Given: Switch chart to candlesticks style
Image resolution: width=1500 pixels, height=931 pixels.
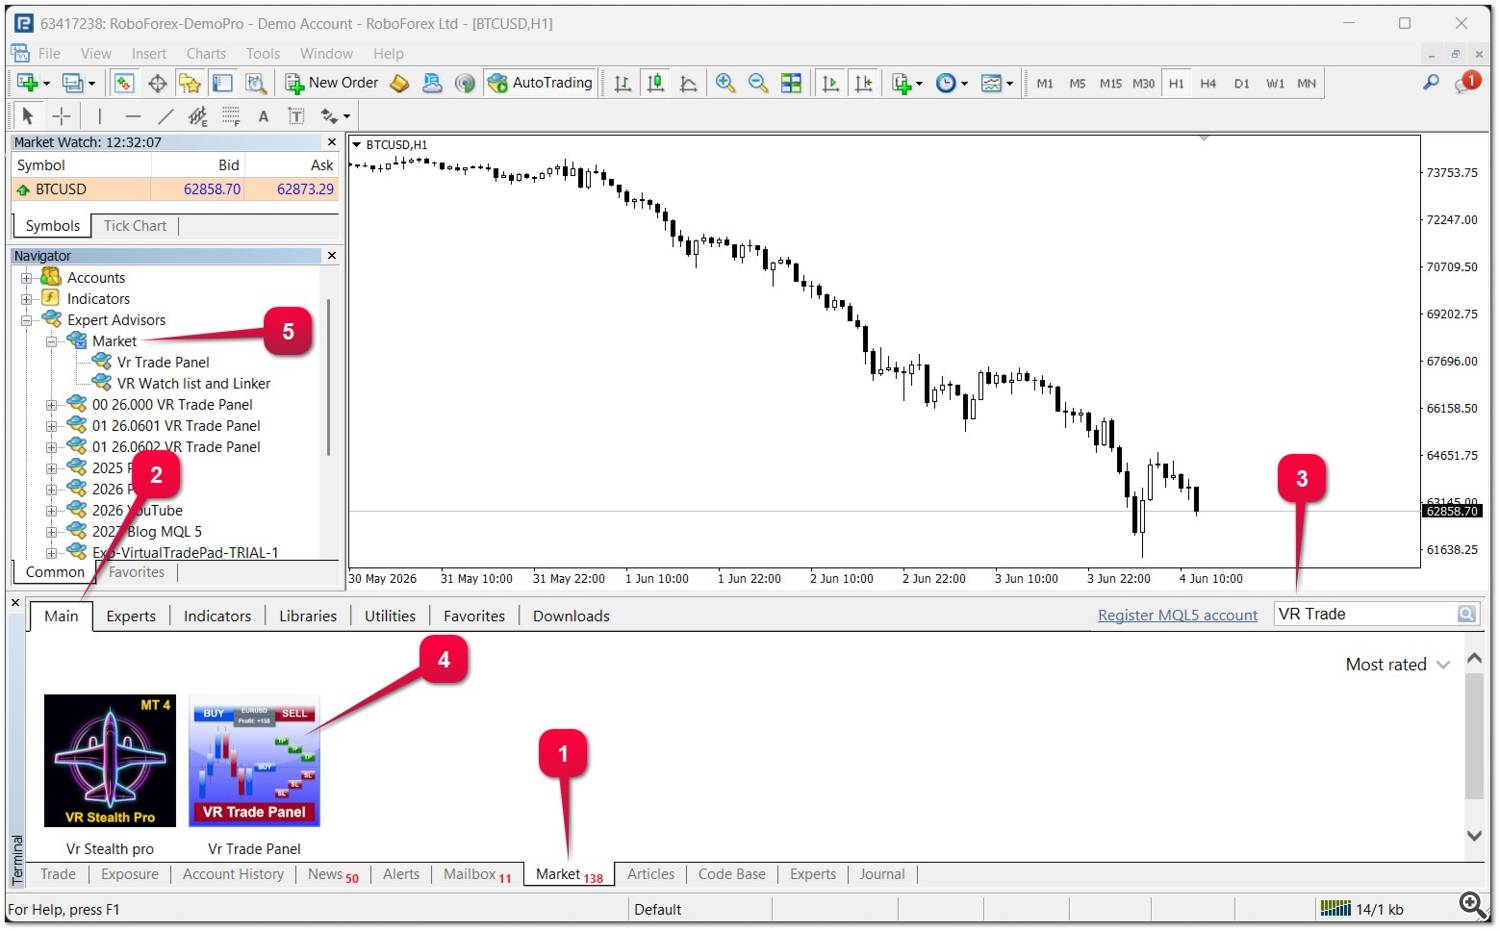Looking at the screenshot, I should tap(656, 83).
